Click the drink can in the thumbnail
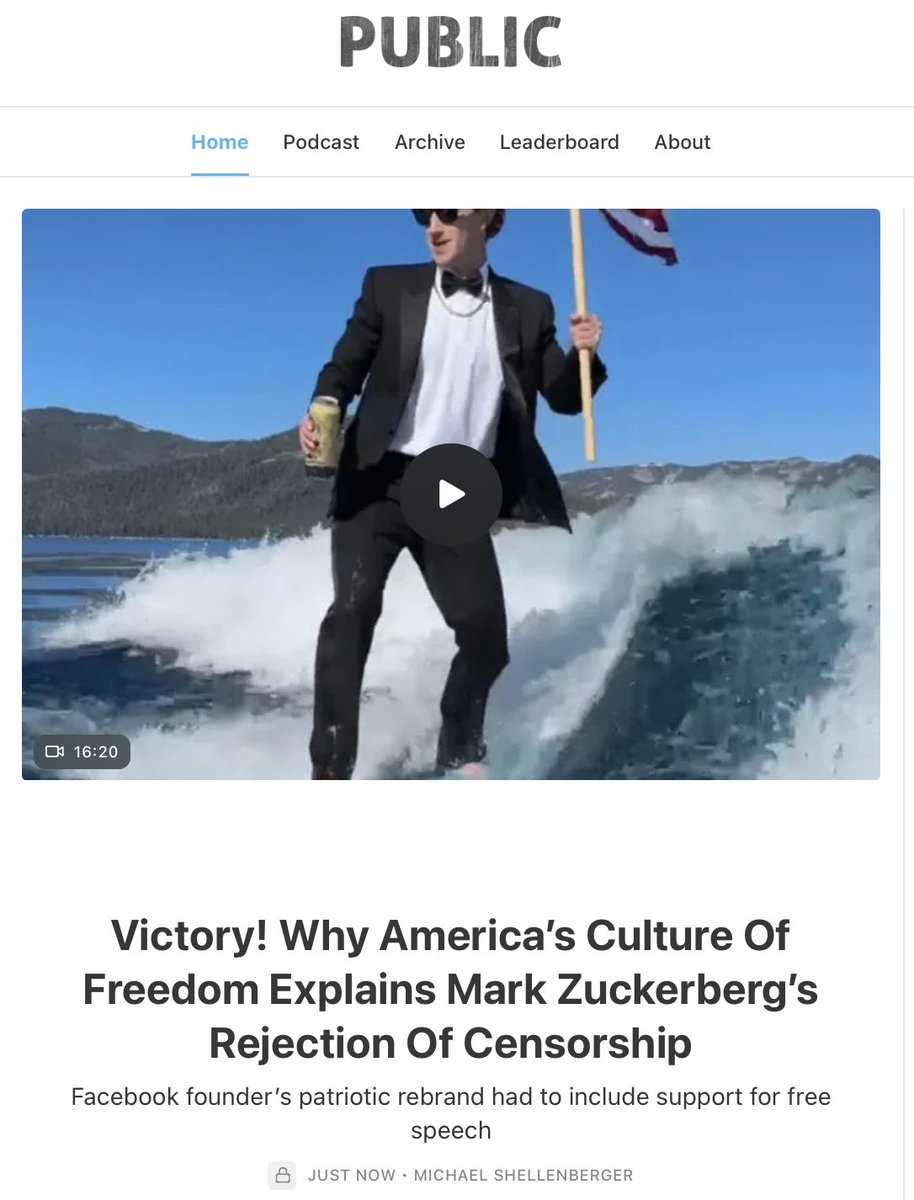 [x=323, y=433]
